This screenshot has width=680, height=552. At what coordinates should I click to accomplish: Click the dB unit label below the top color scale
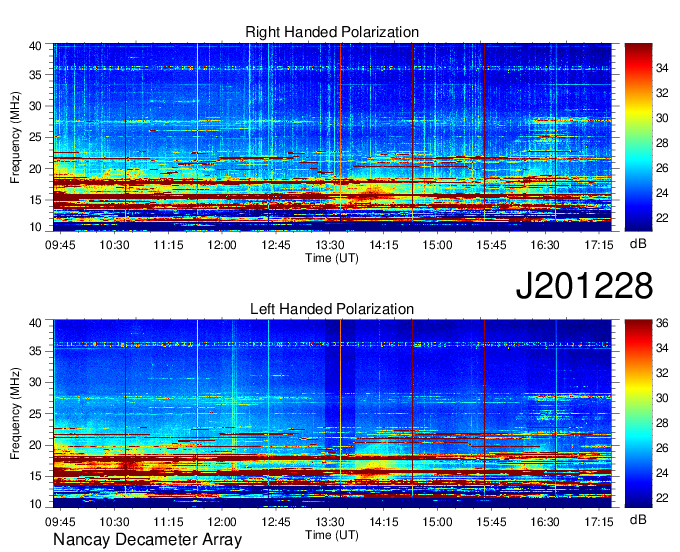pyautogui.click(x=638, y=244)
